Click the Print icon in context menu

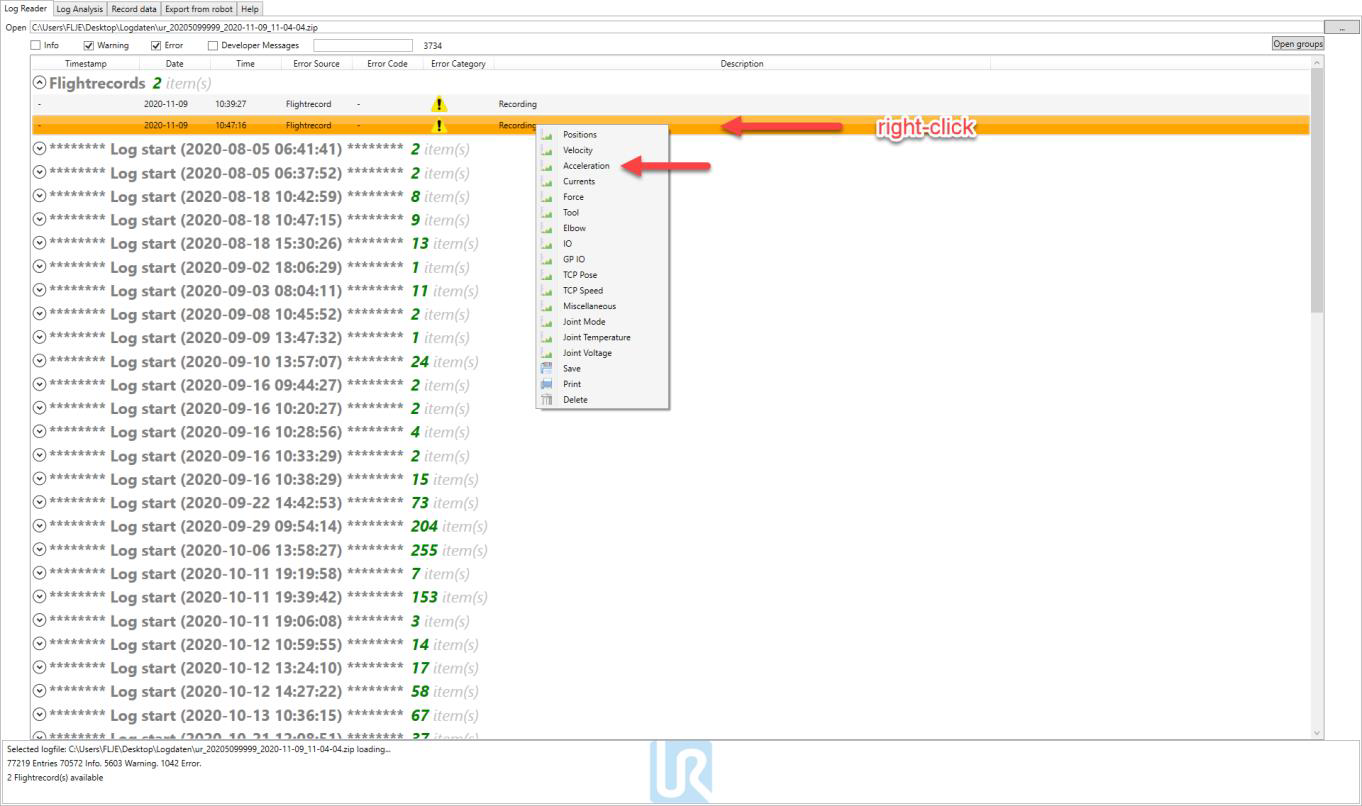pyautogui.click(x=547, y=384)
